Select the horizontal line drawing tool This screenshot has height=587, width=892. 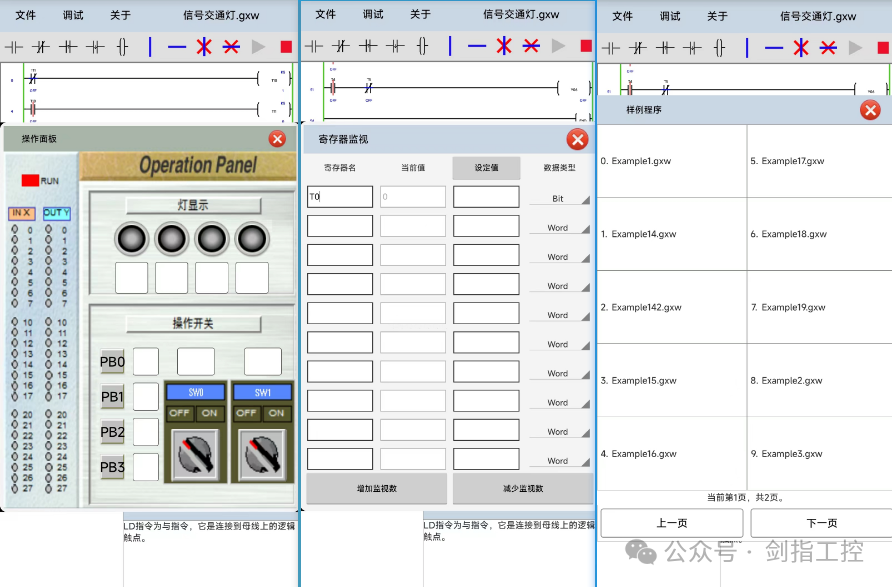(x=176, y=46)
